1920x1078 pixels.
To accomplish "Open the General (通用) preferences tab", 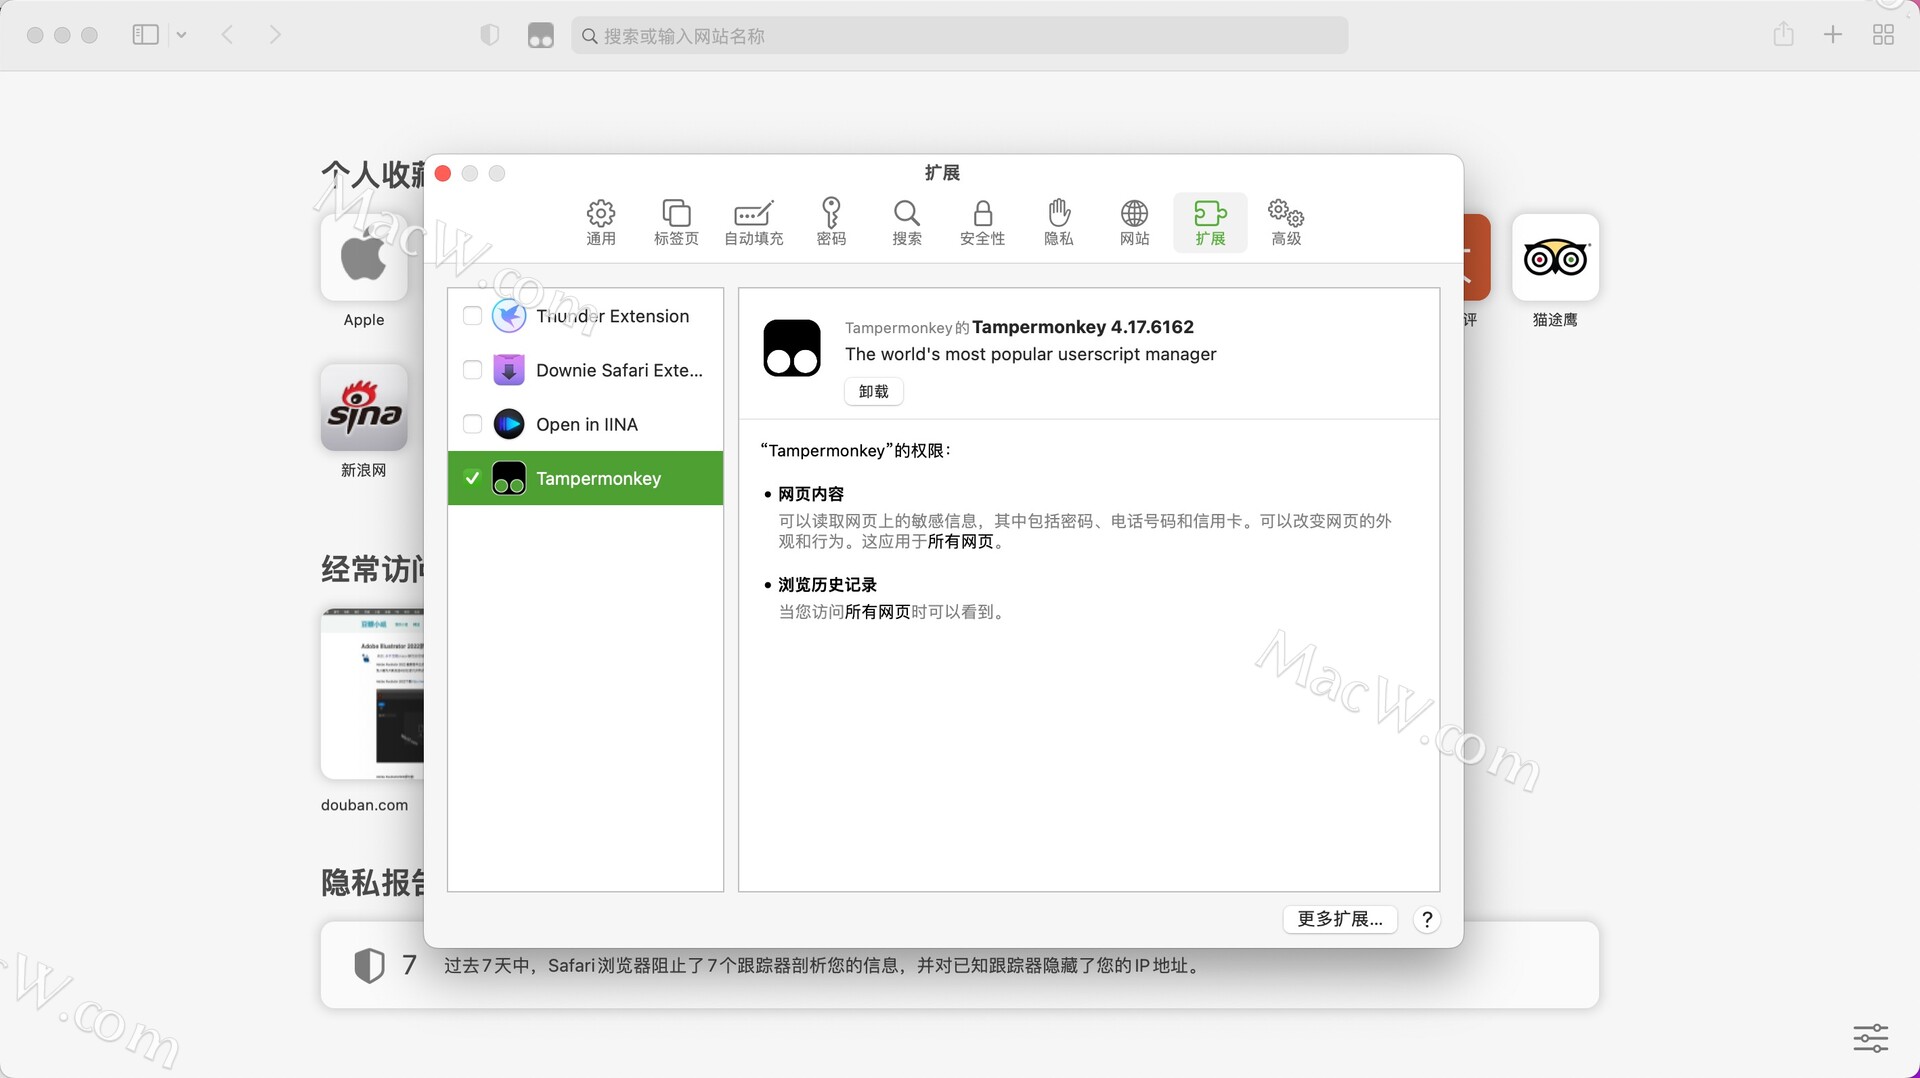I will 600,222.
